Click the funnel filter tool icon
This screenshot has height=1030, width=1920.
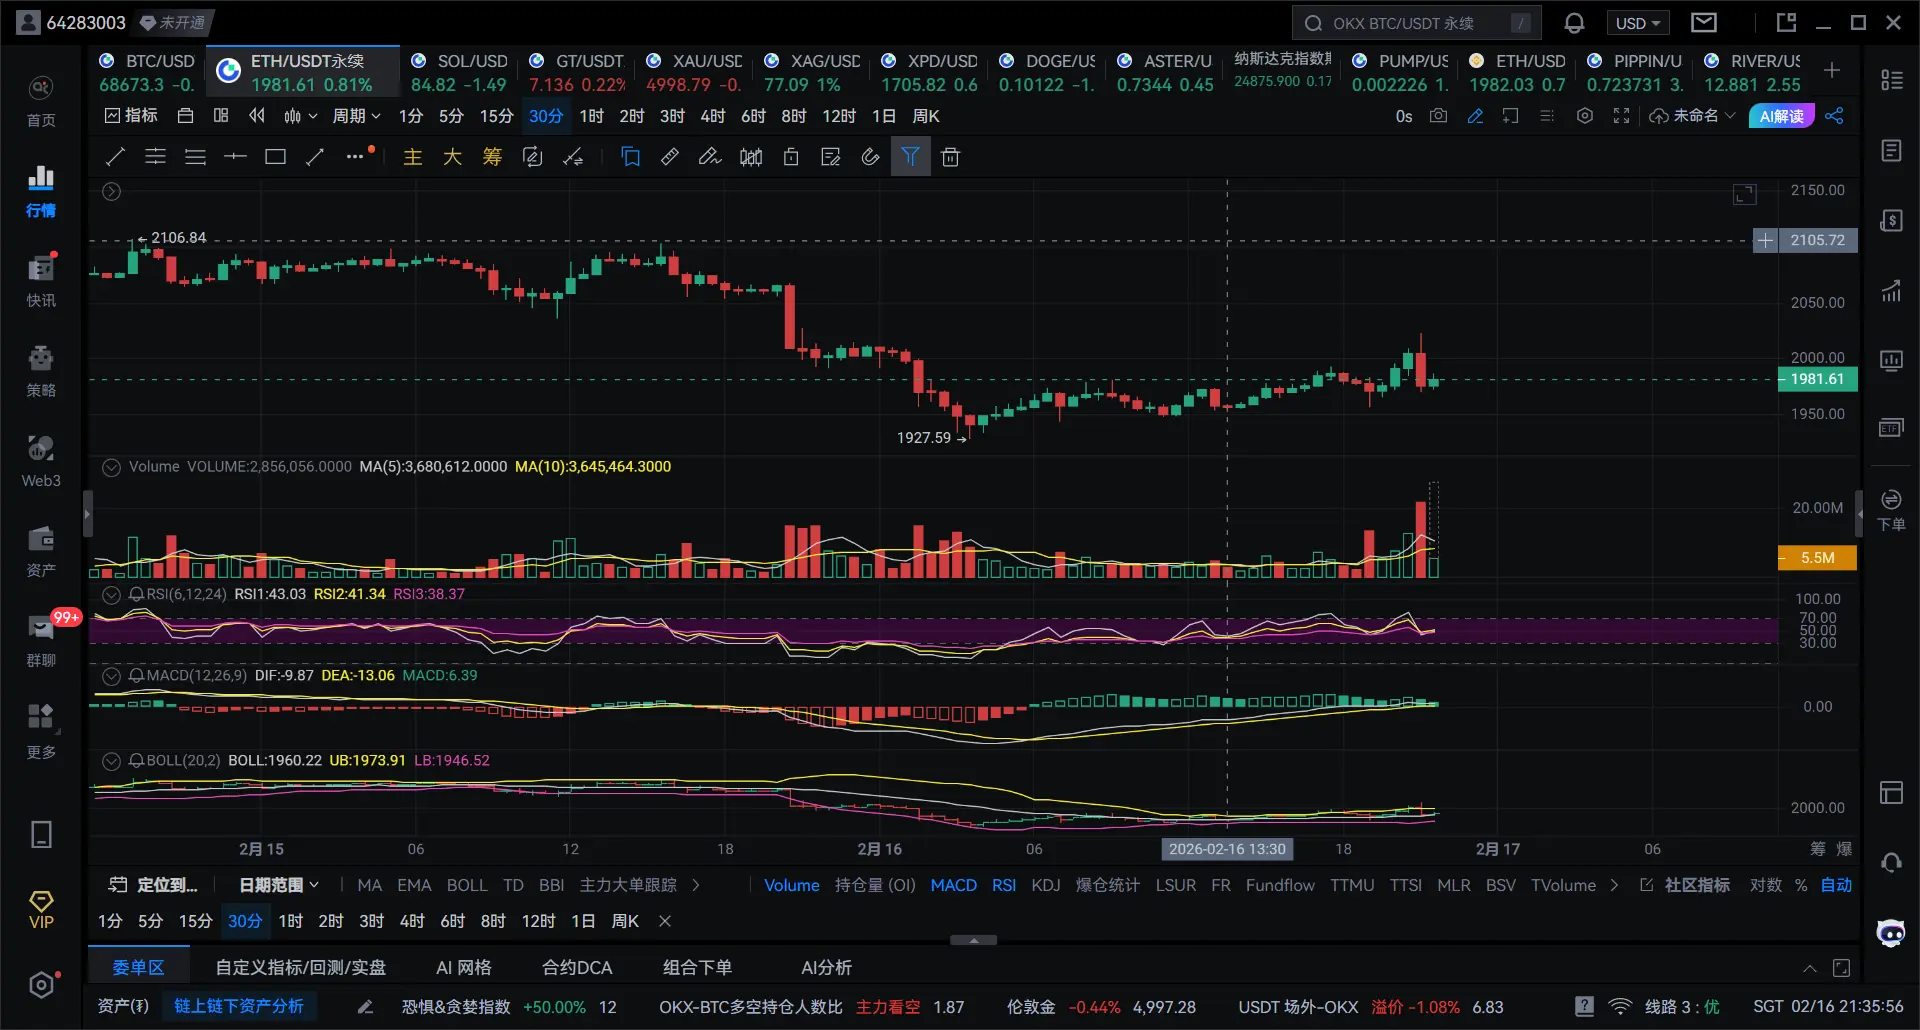click(x=910, y=157)
